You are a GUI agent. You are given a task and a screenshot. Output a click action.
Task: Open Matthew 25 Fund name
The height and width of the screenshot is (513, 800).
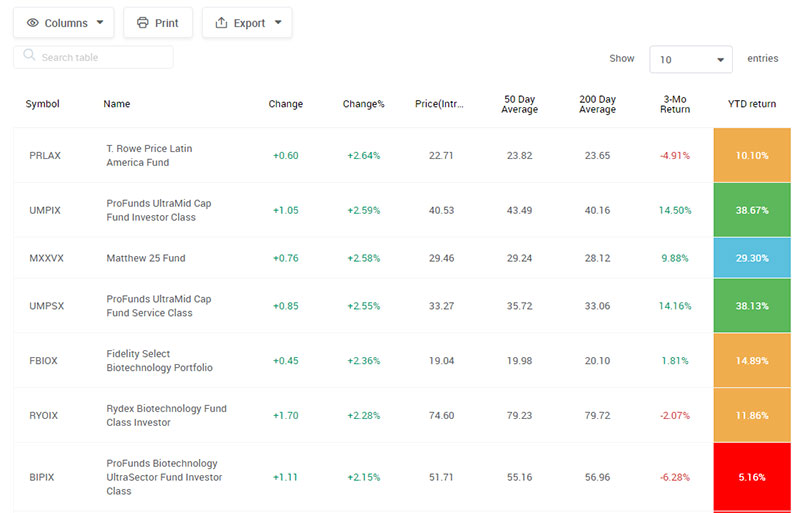tap(145, 258)
